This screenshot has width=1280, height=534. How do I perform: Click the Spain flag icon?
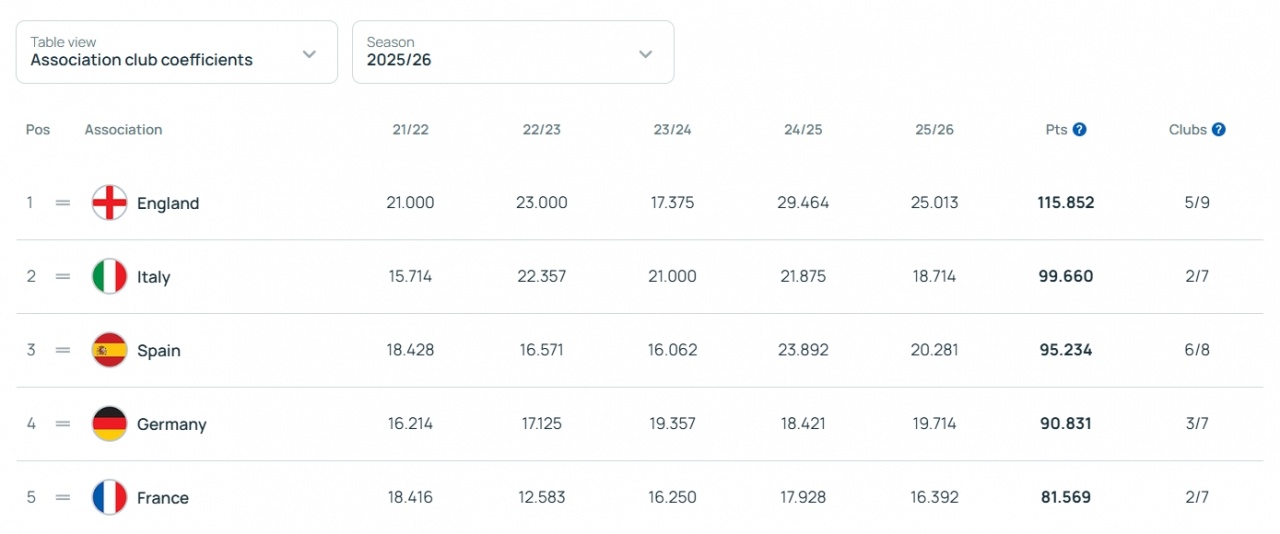point(109,350)
